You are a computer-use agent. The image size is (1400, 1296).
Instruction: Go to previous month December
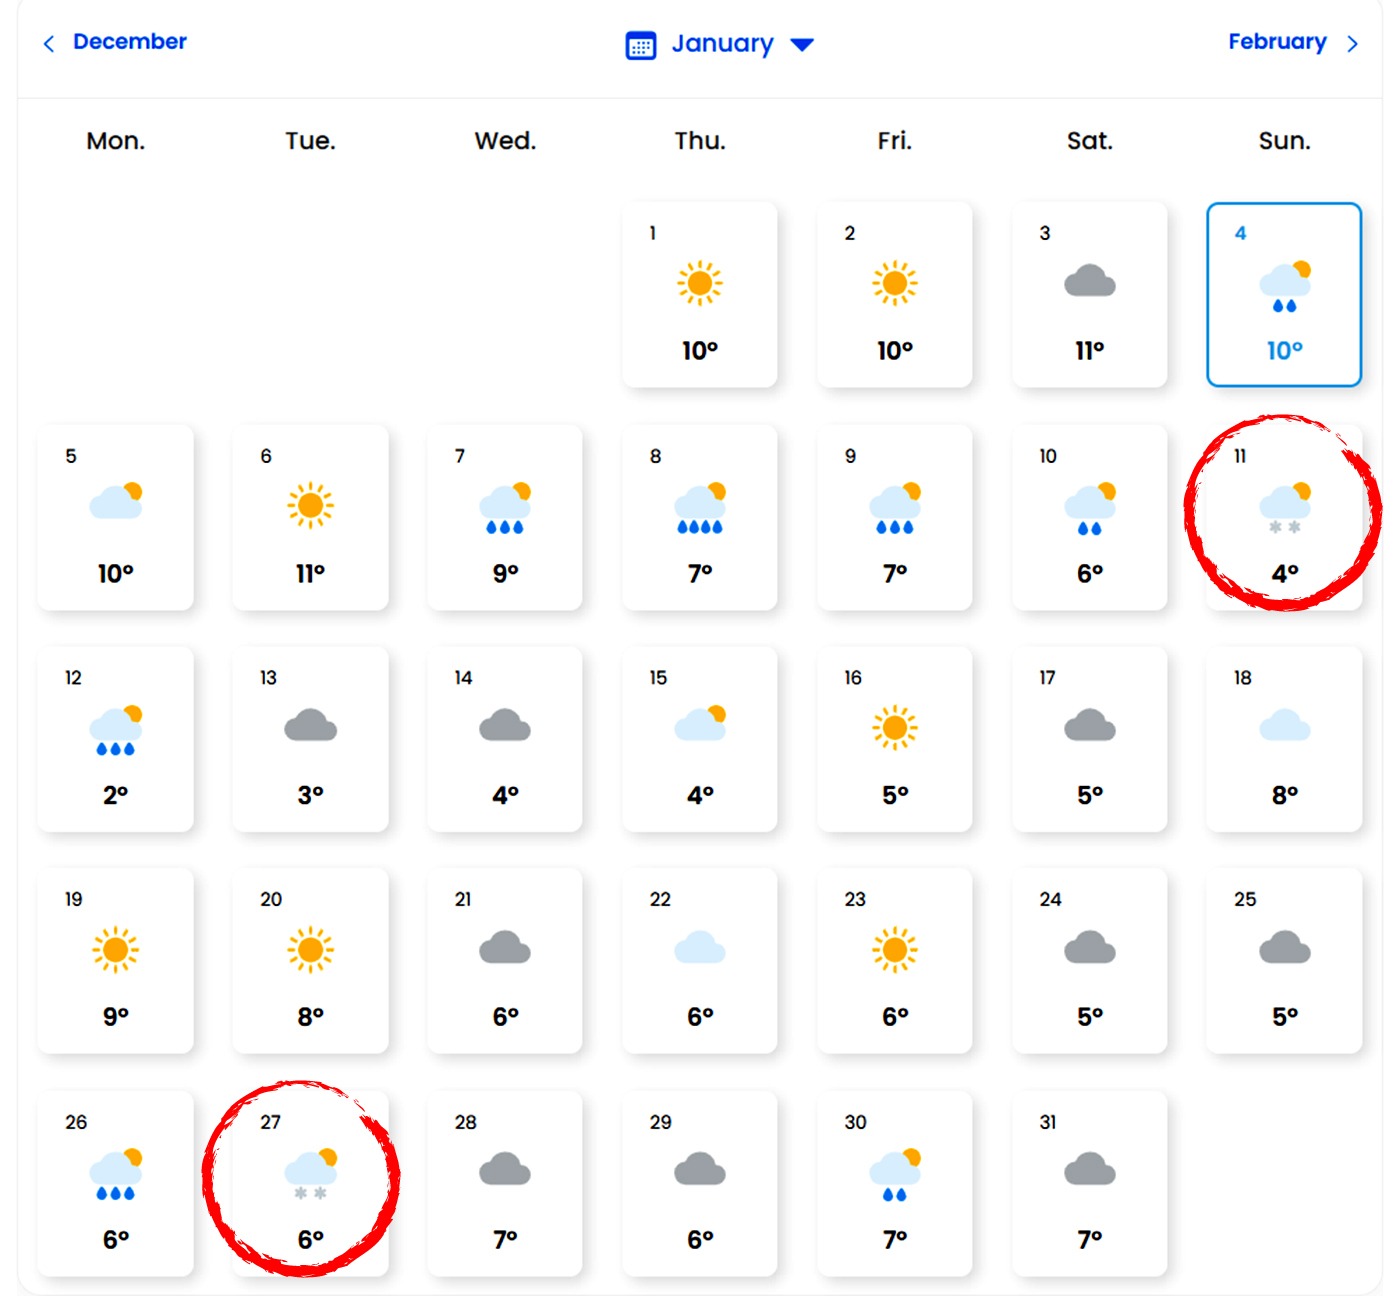pyautogui.click(x=129, y=42)
